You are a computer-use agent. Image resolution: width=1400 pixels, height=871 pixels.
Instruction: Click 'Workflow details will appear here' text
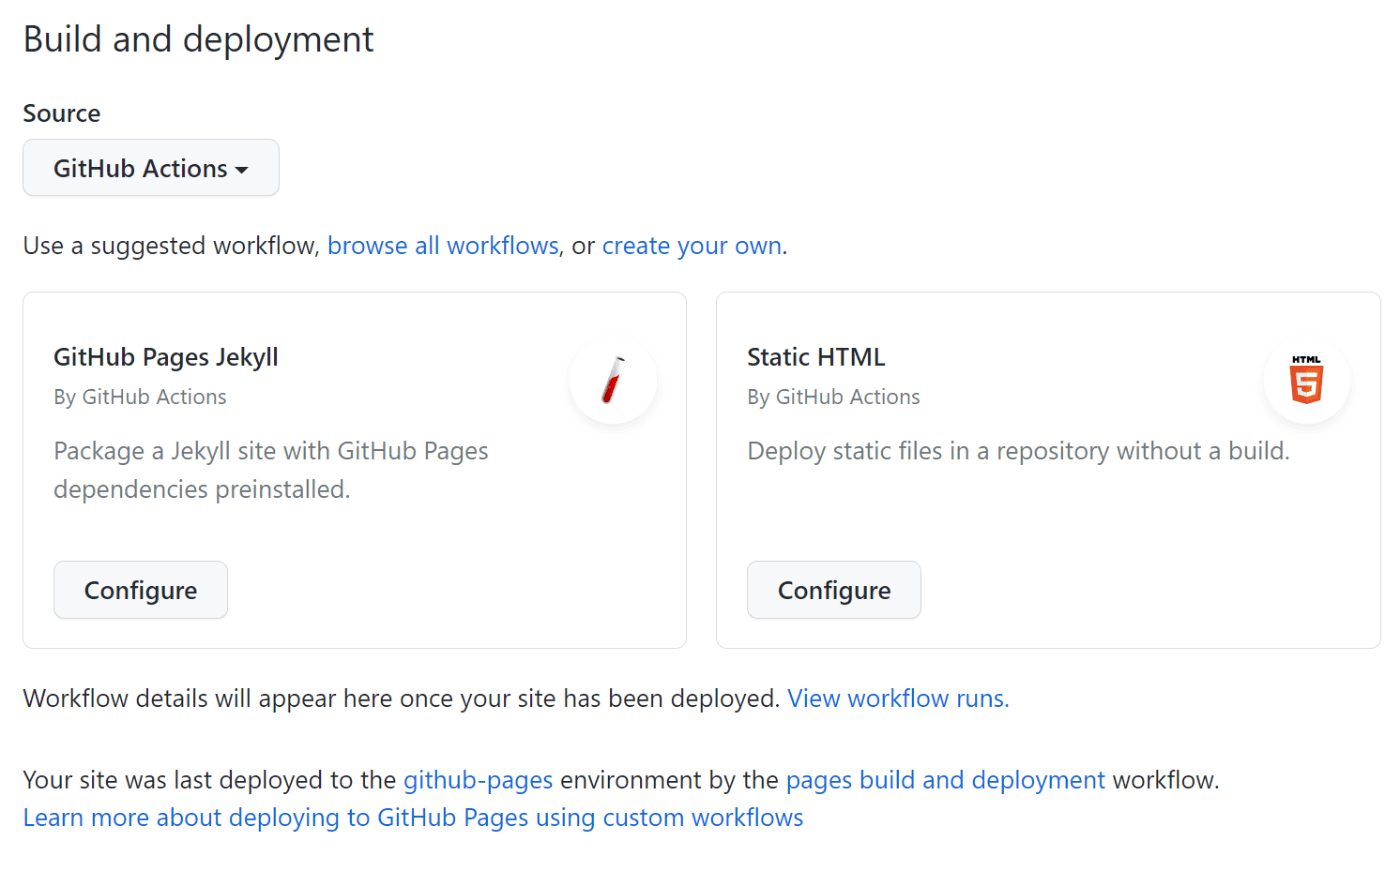[401, 698]
